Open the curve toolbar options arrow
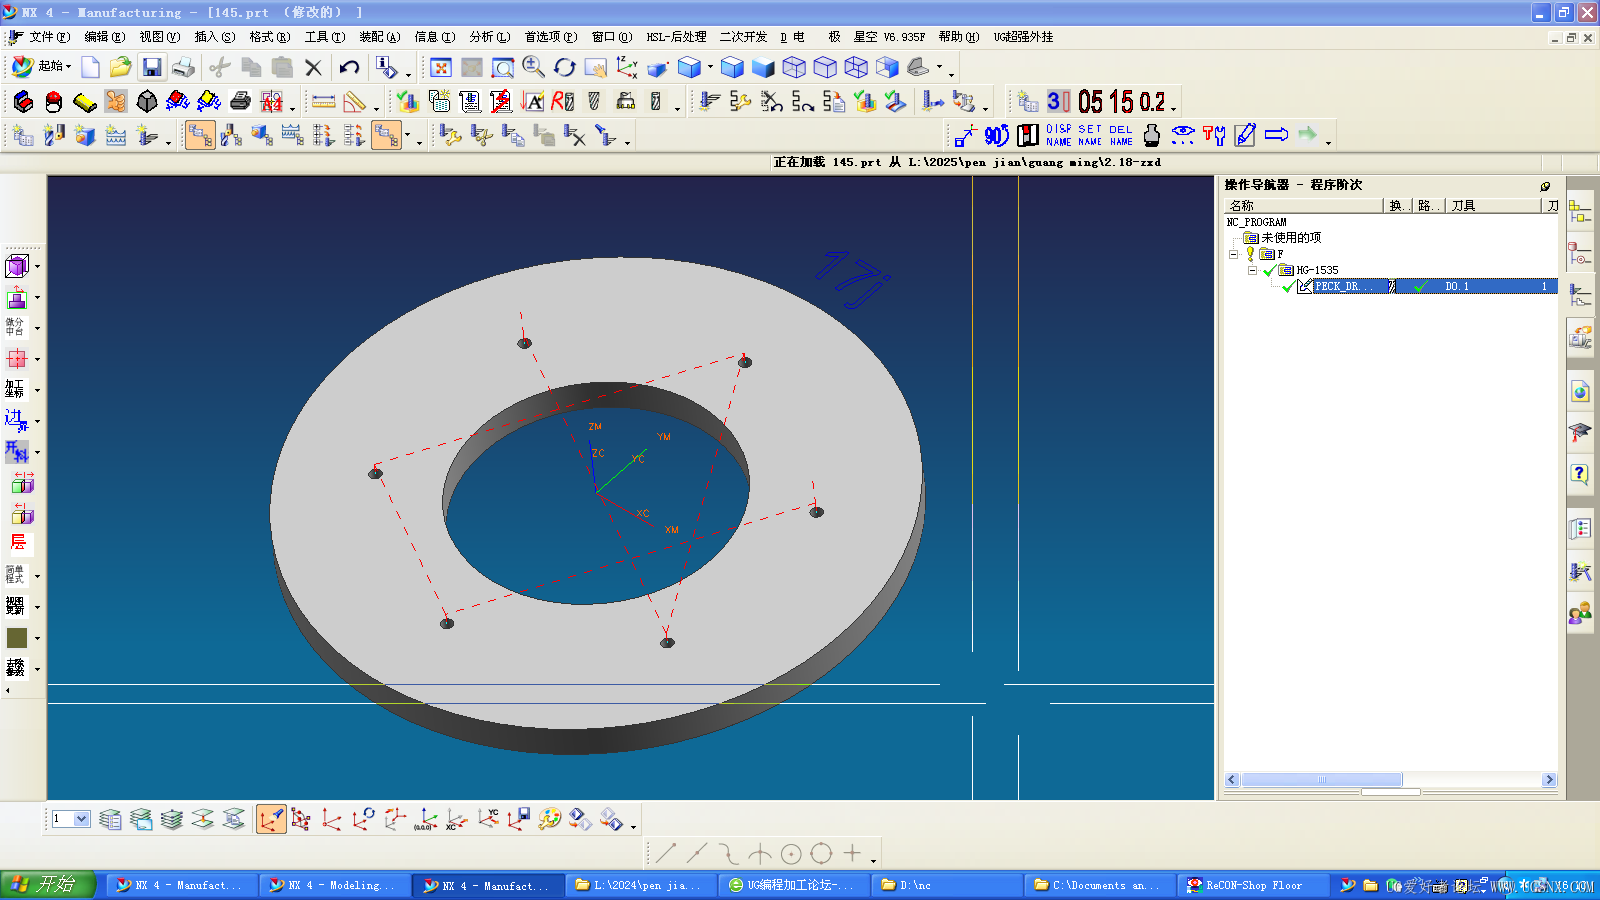This screenshot has width=1600, height=900. click(x=873, y=860)
